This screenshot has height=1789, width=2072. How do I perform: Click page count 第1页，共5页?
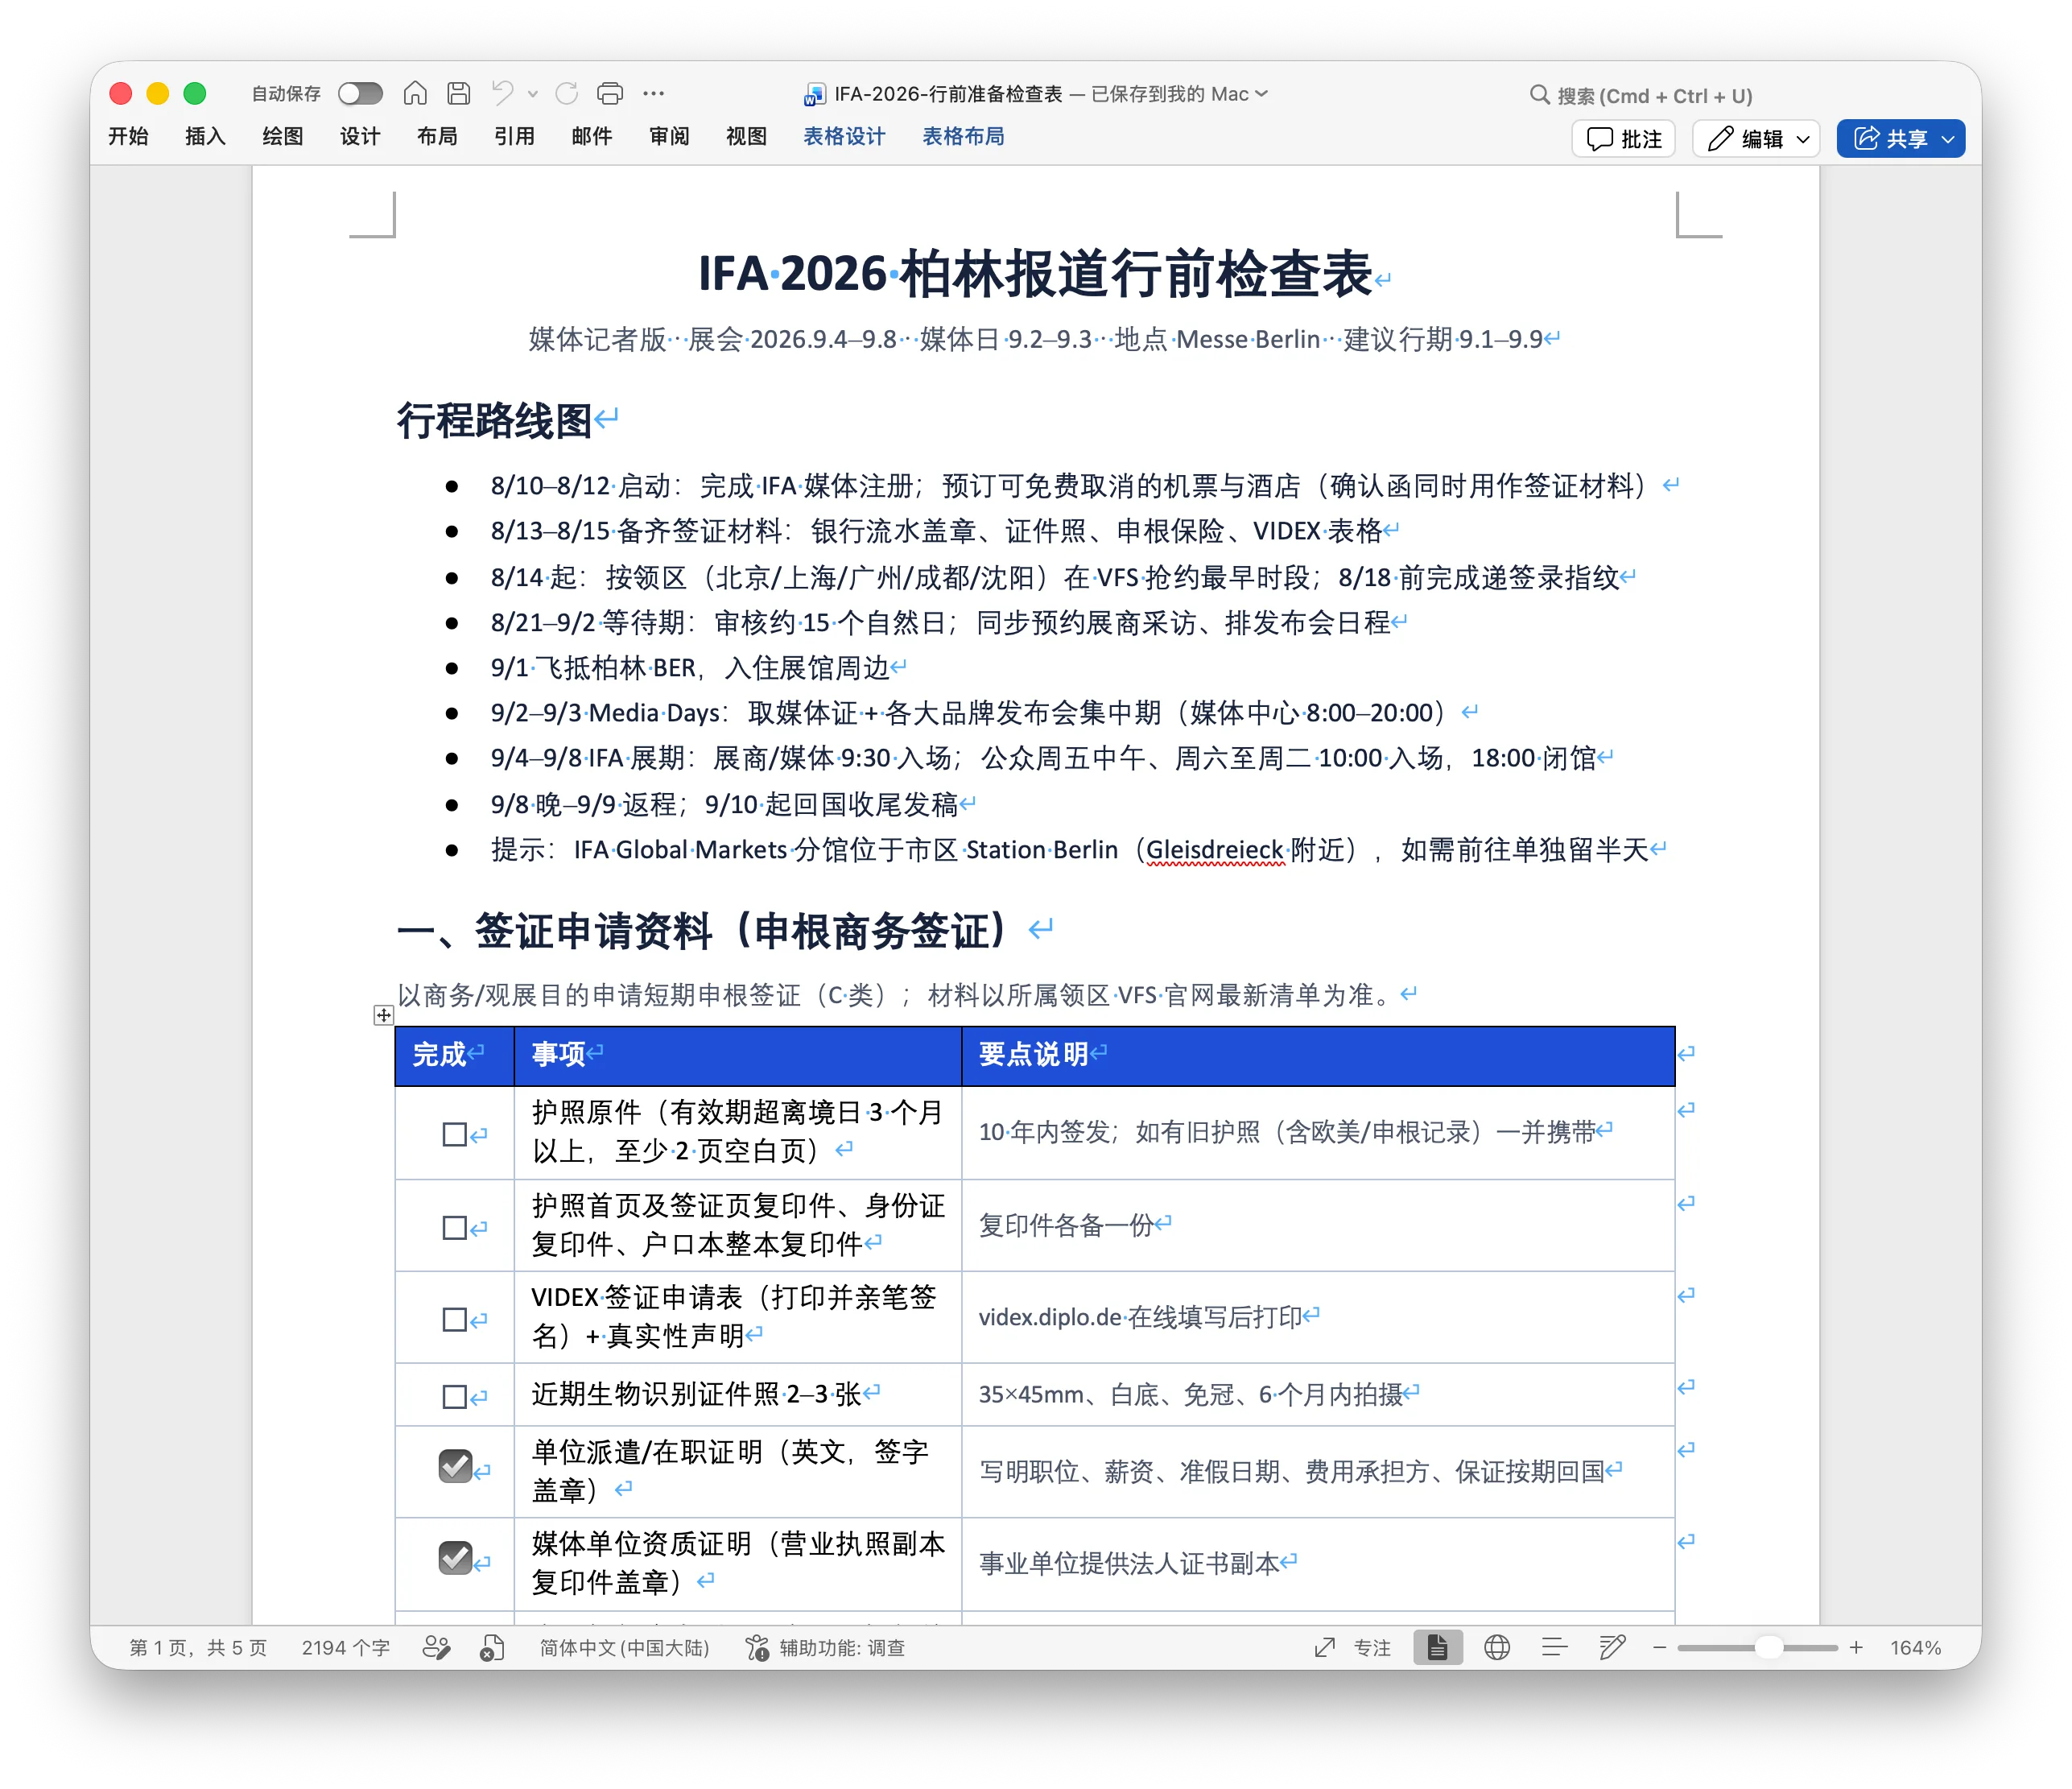[x=198, y=1647]
